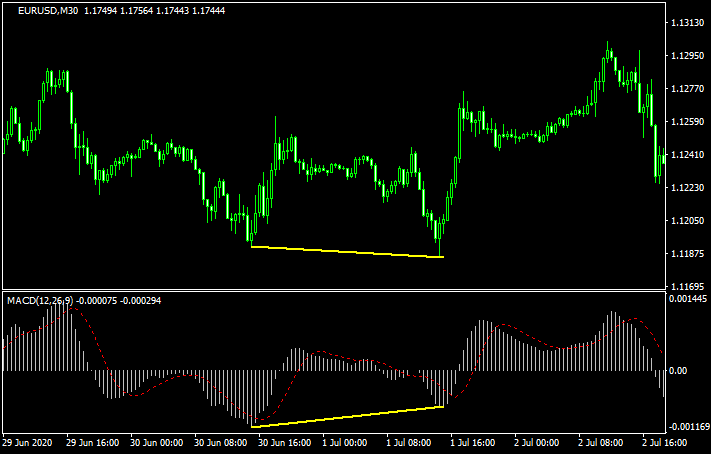The image size is (711, 454).
Task: Click the 30 Jun 08:00 time label
Action: [221, 441]
